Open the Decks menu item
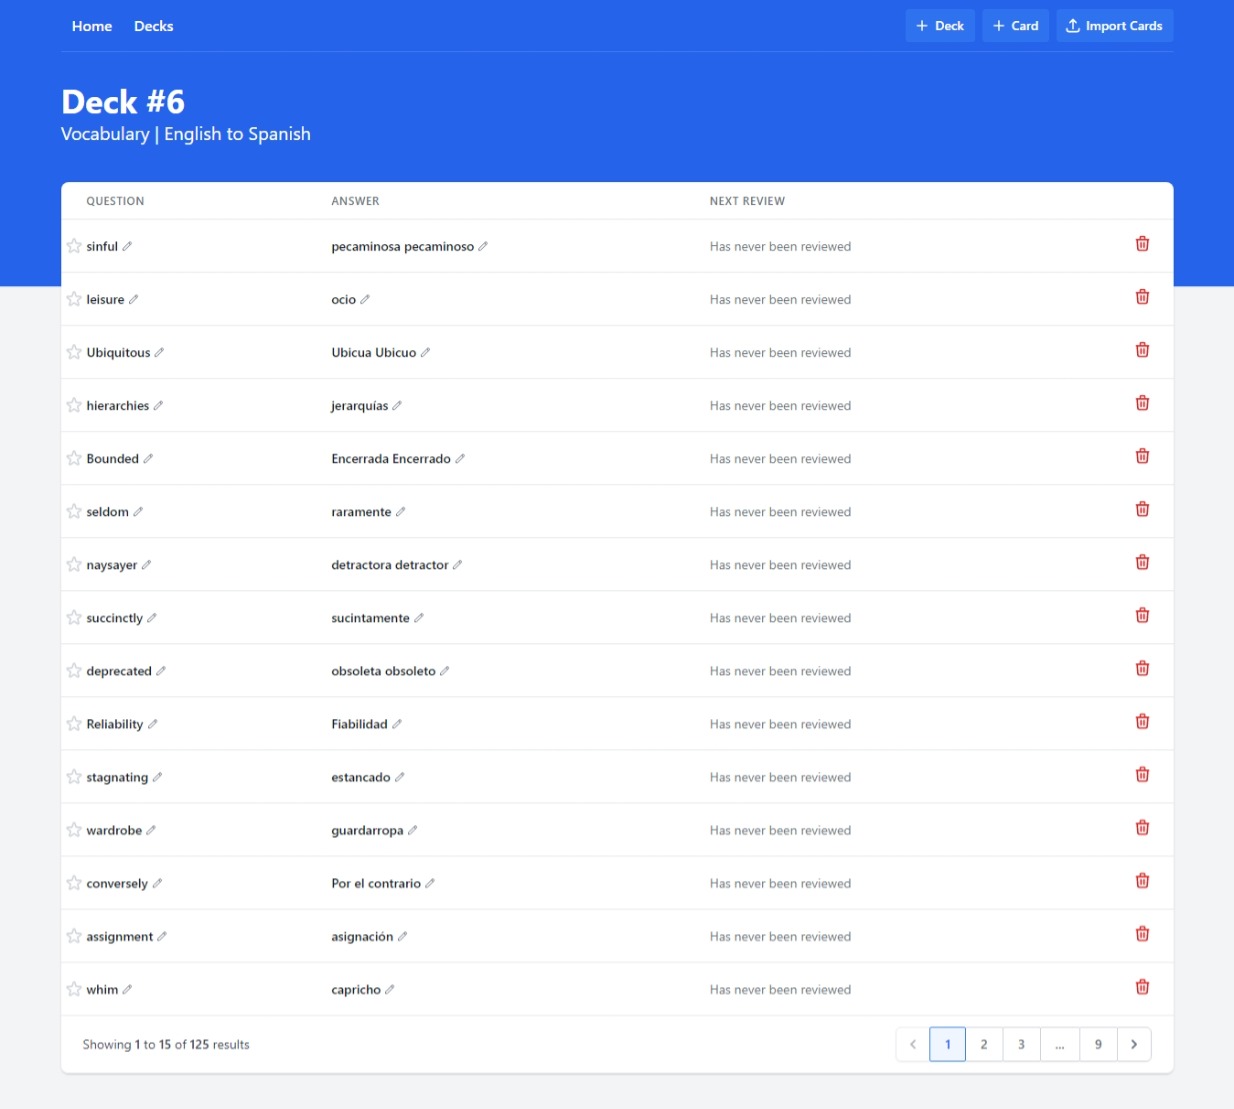Image resolution: width=1234 pixels, height=1109 pixels. pyautogui.click(x=154, y=26)
